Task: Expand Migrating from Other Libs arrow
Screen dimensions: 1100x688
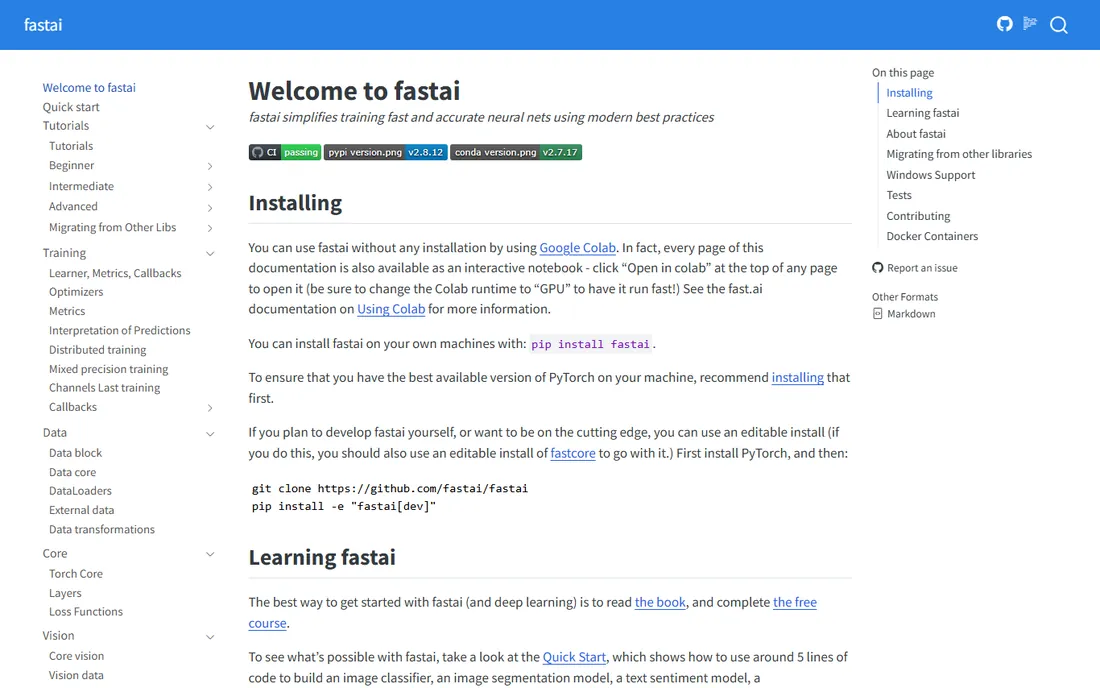Action: pos(210,228)
